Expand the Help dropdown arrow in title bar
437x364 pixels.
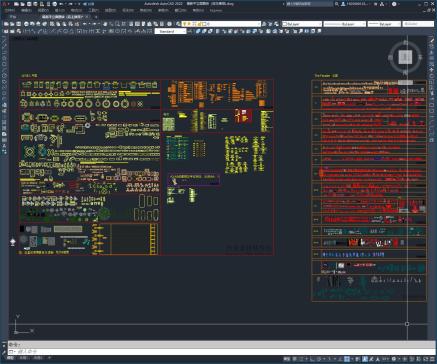(399, 4)
